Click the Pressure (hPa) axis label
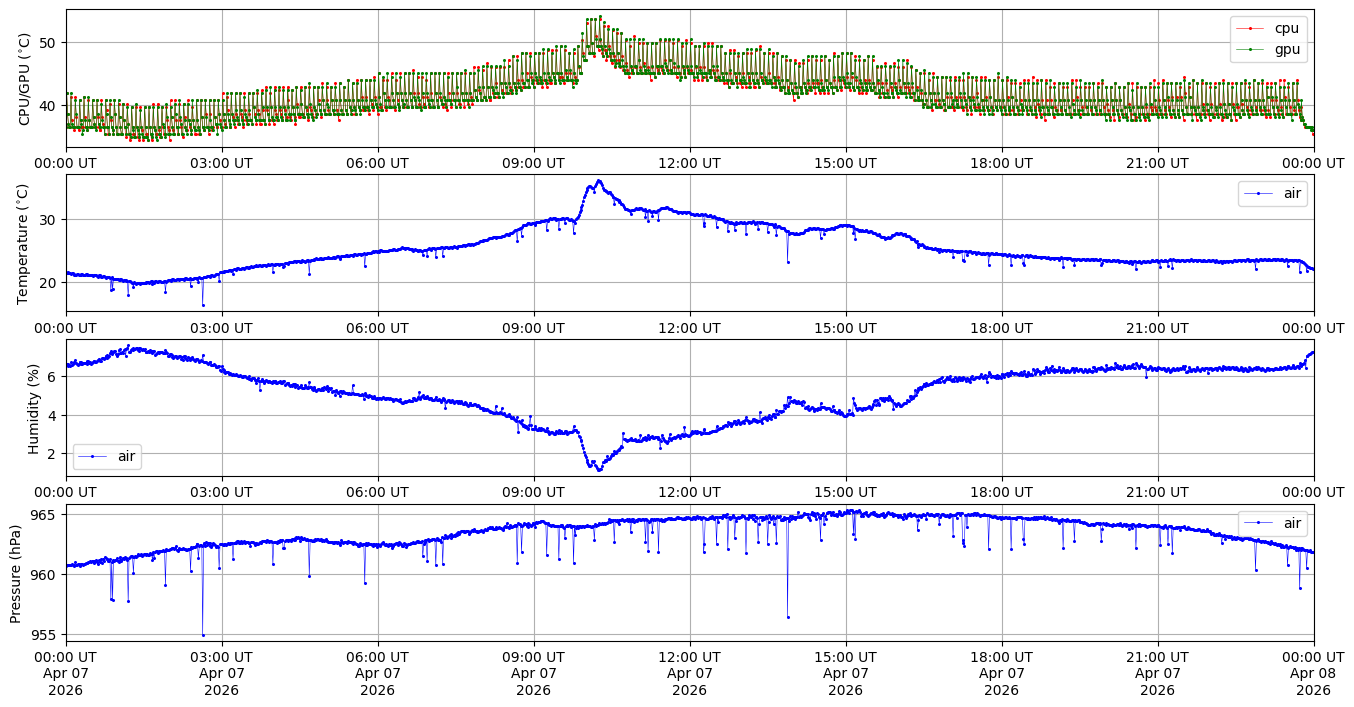The width and height of the screenshot is (1354, 707). [x=16, y=572]
